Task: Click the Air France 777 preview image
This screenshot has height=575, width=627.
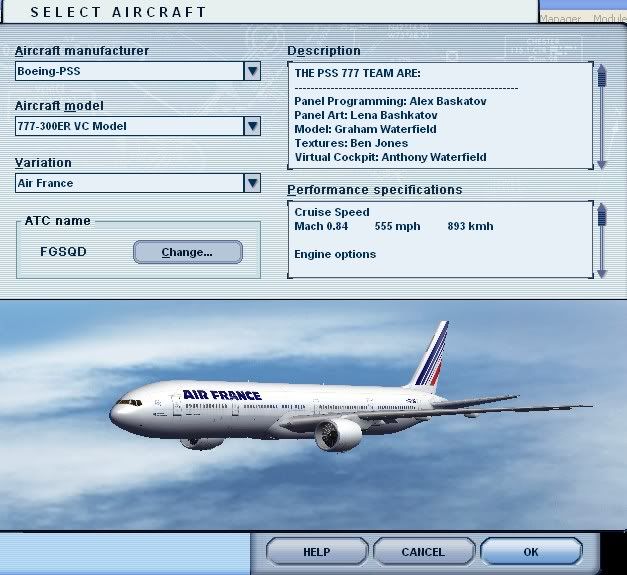Action: click(314, 415)
